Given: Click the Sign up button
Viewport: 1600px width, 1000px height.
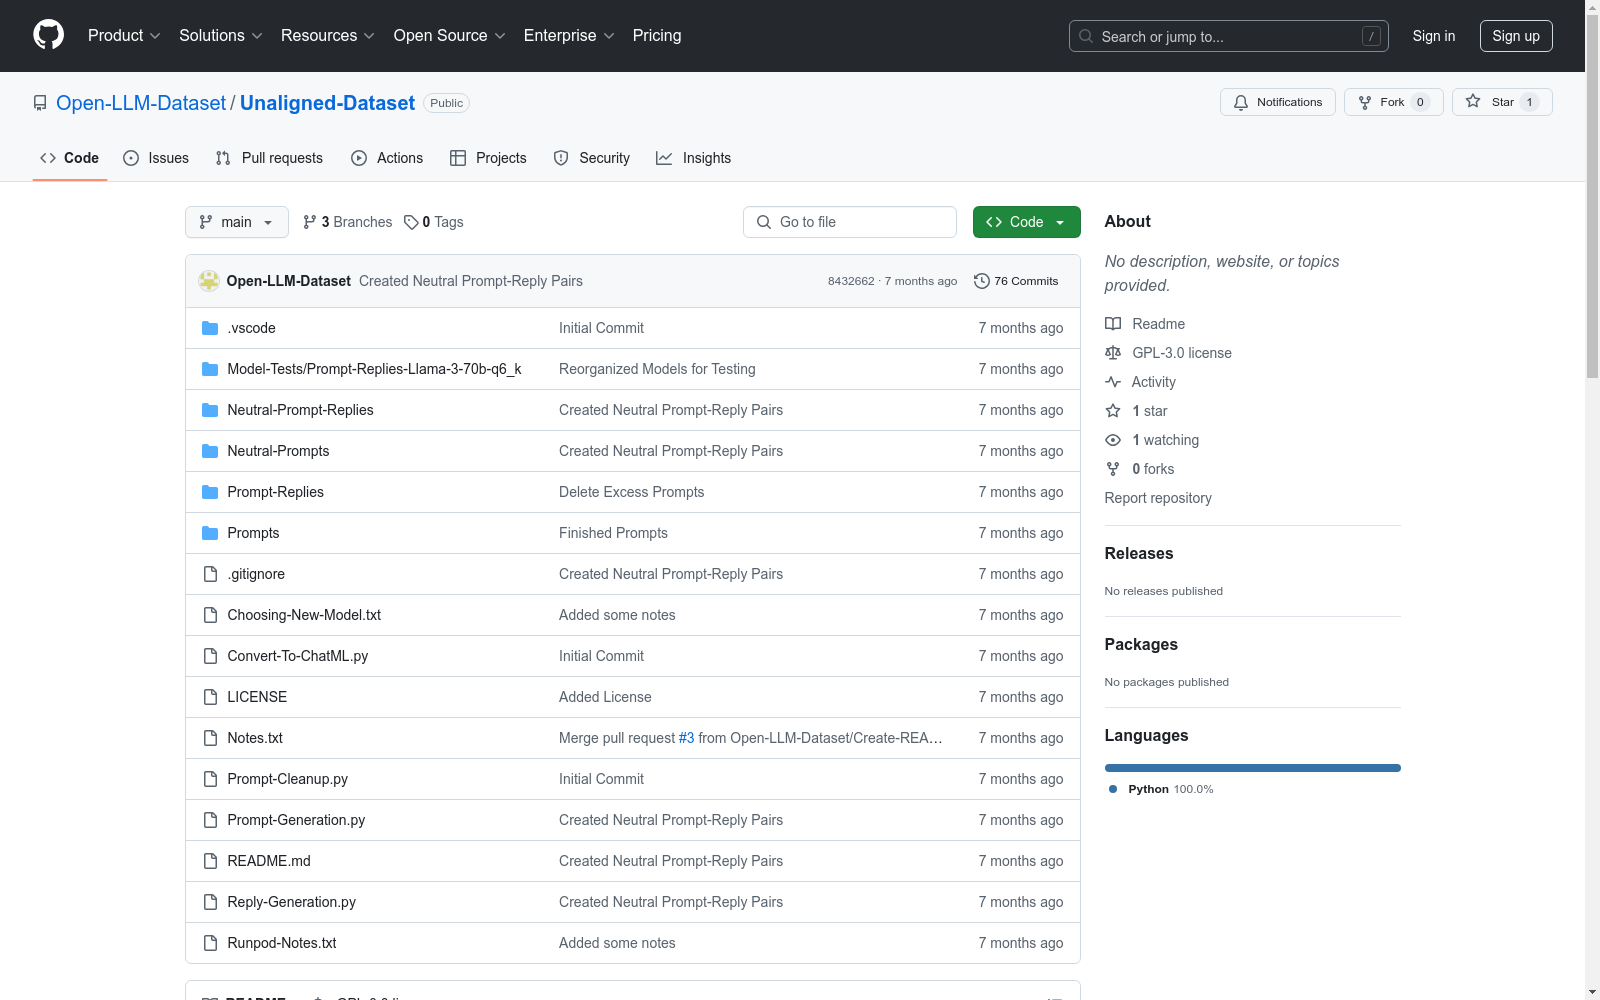Looking at the screenshot, I should (x=1516, y=36).
